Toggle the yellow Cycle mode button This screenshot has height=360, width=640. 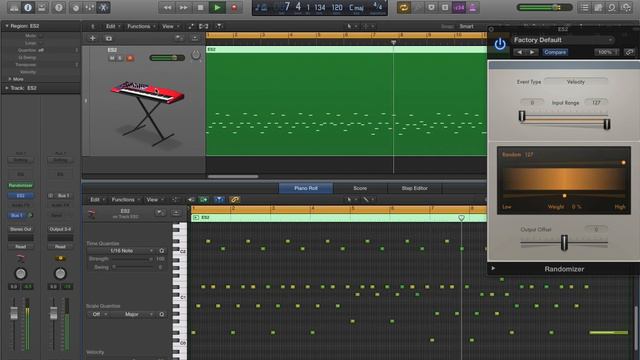[404, 7]
